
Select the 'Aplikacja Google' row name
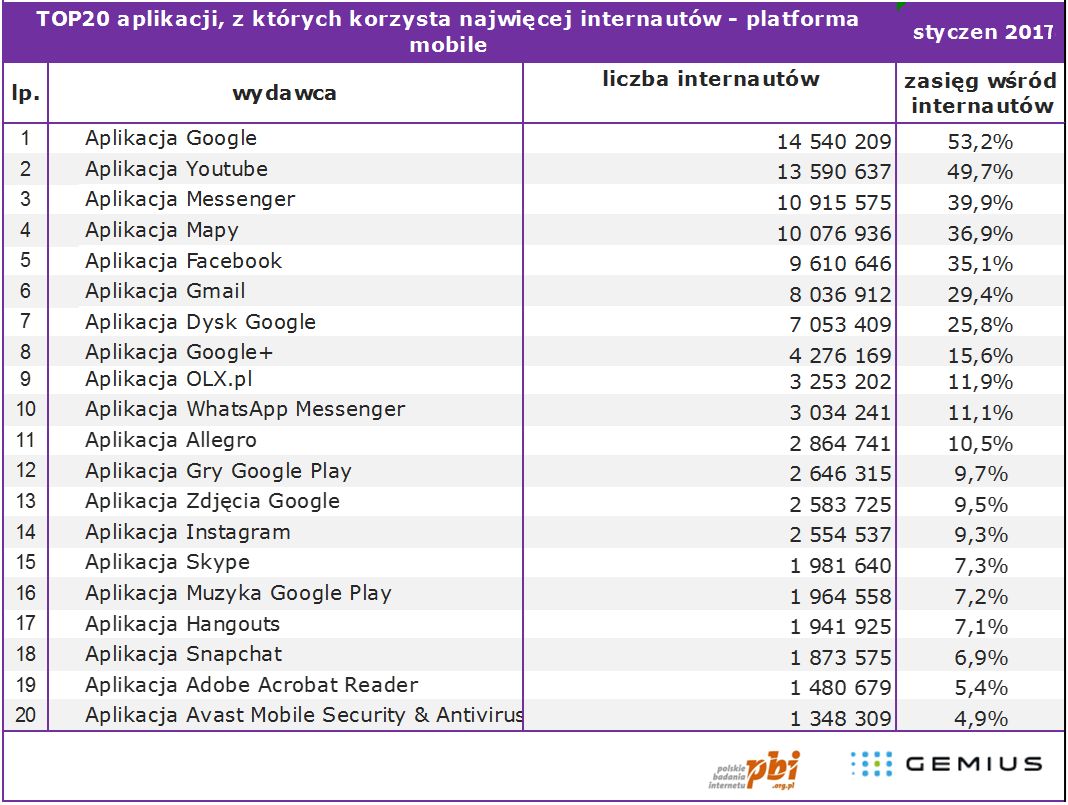(x=171, y=138)
